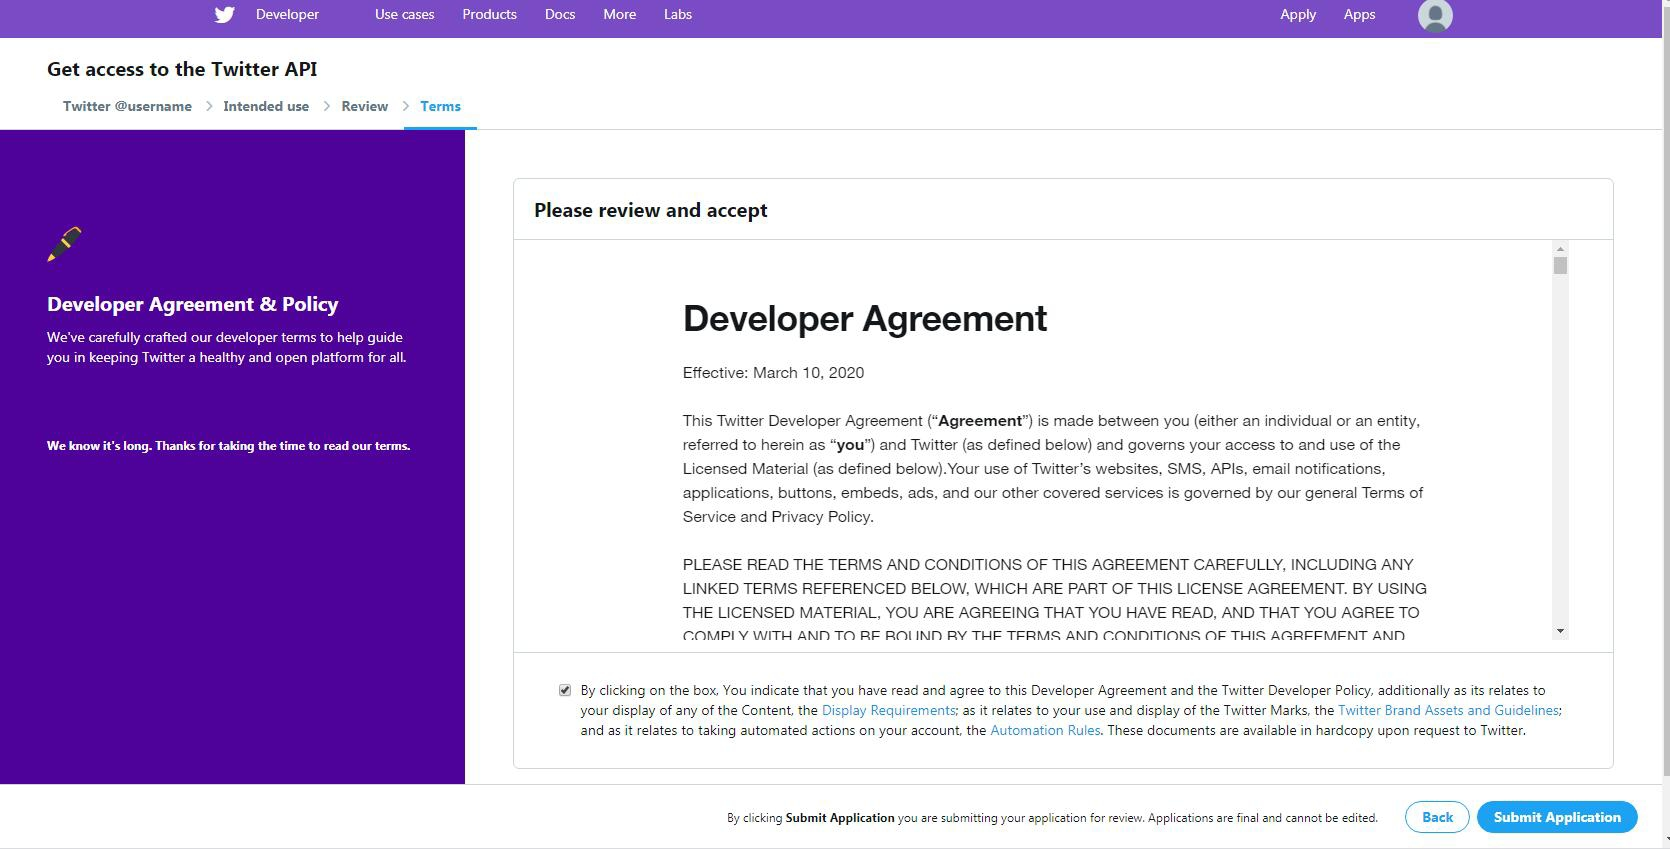Click the 'Developer Agreement & Policy' sidebar heading

tap(193, 304)
